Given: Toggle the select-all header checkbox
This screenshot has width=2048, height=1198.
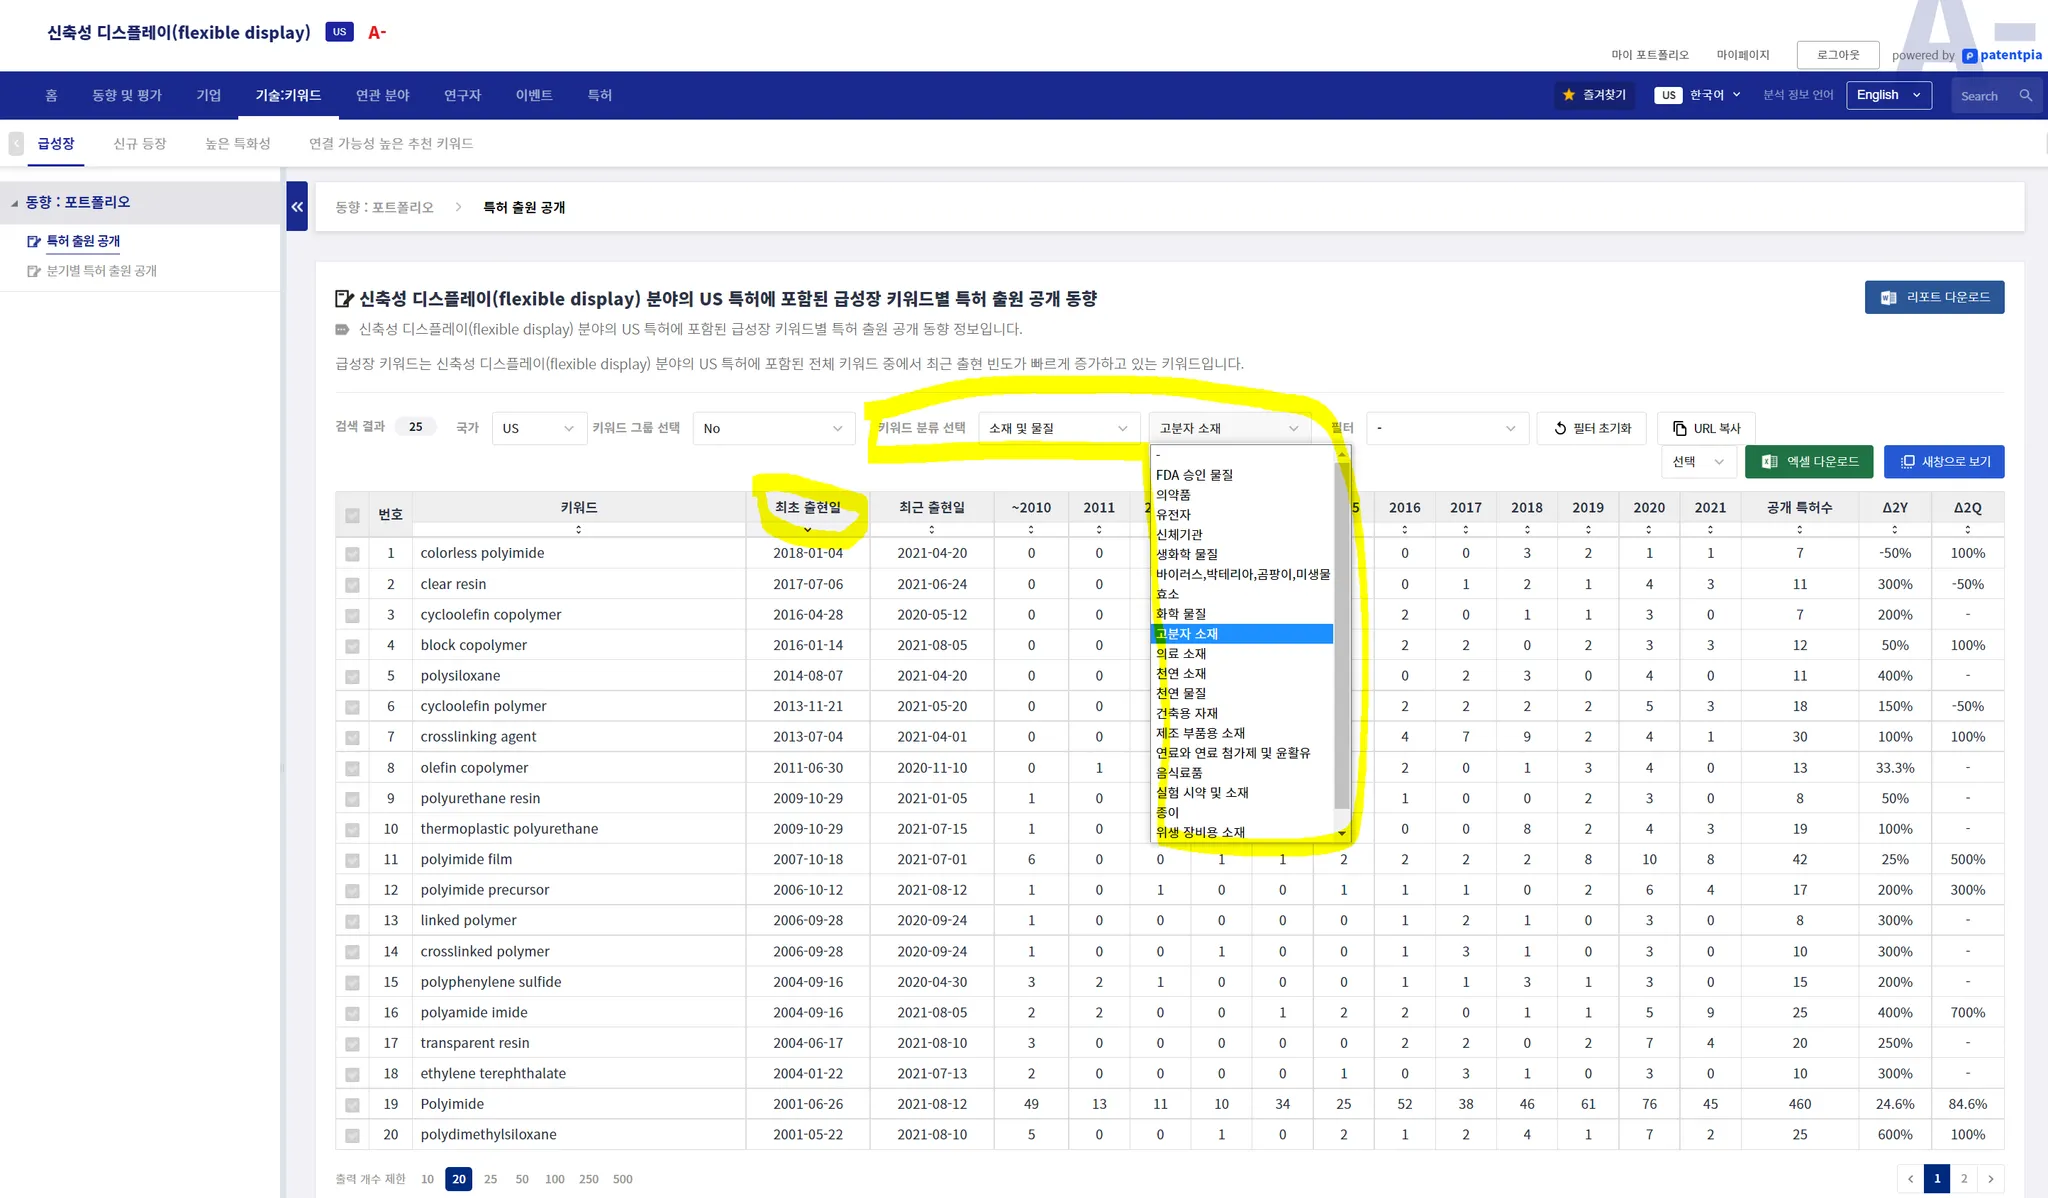Looking at the screenshot, I should pos(352,515).
